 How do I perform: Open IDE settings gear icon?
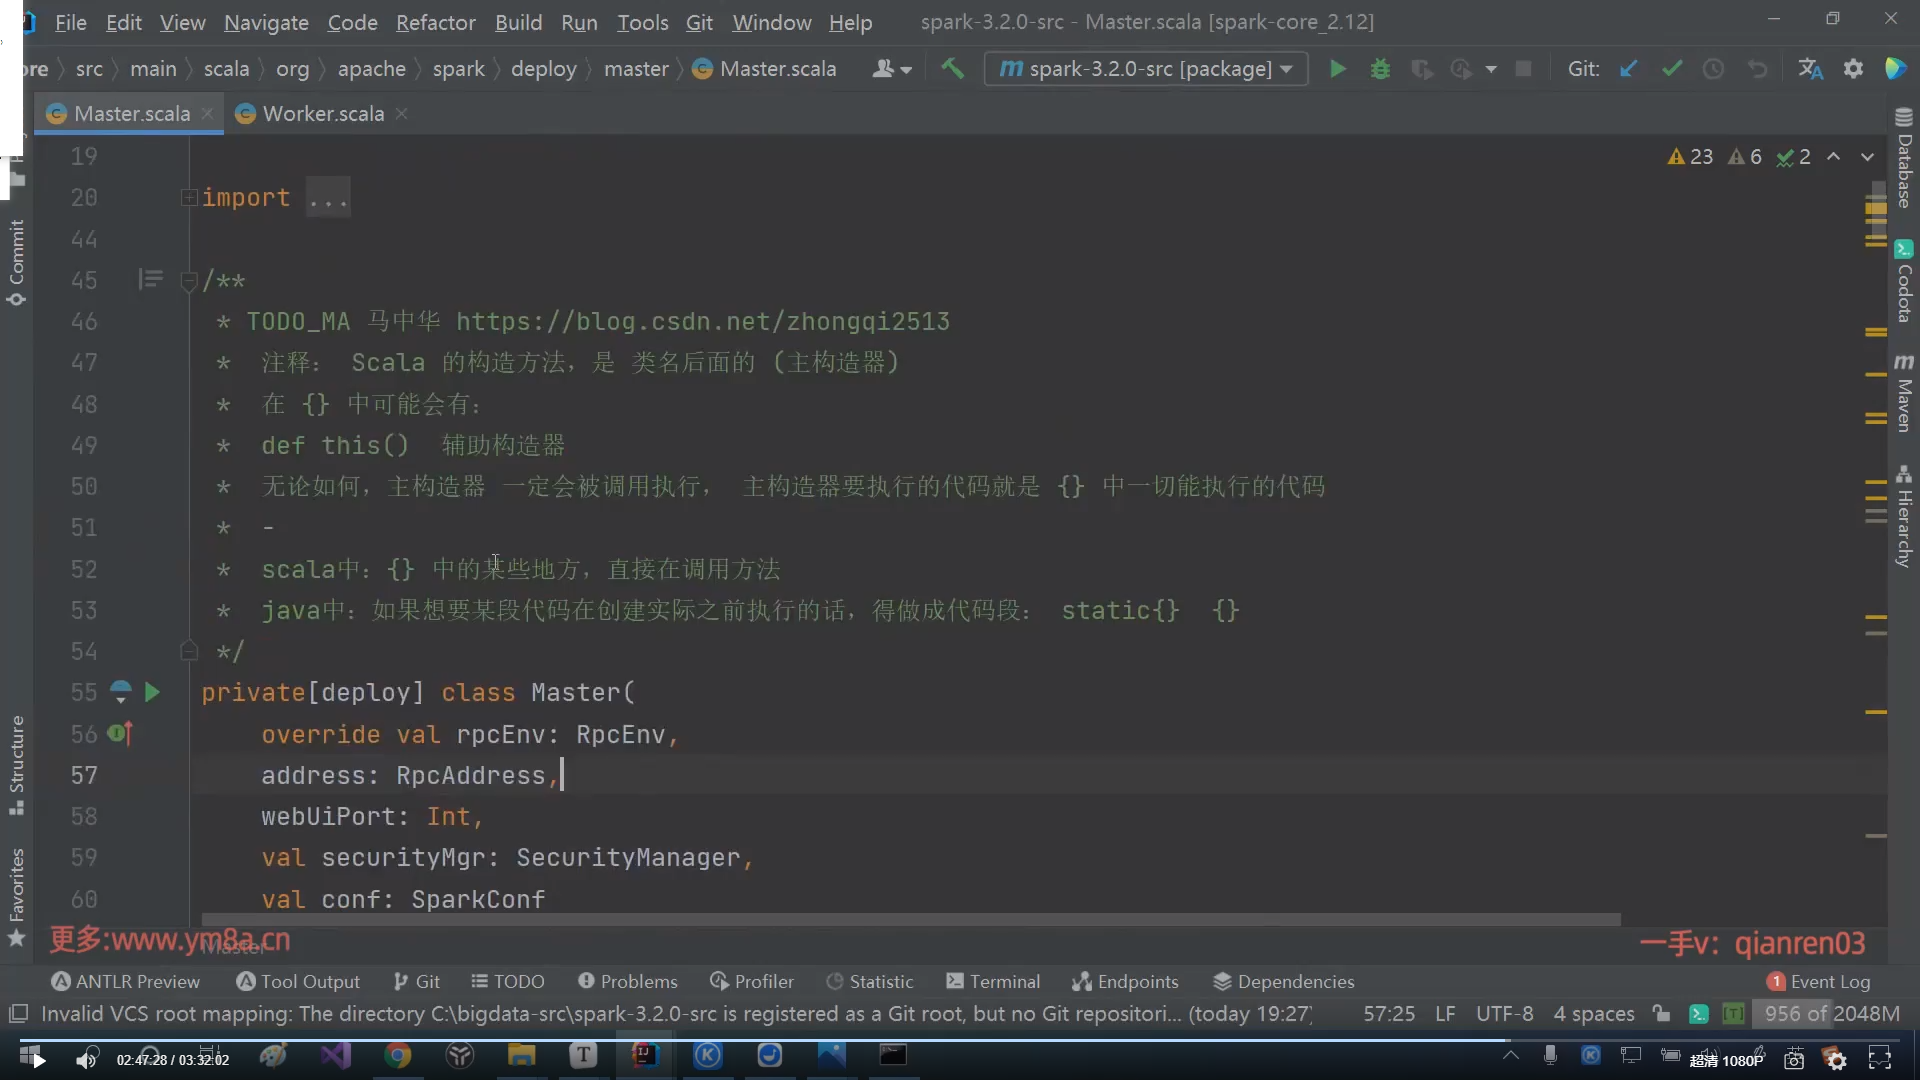pos(1853,69)
